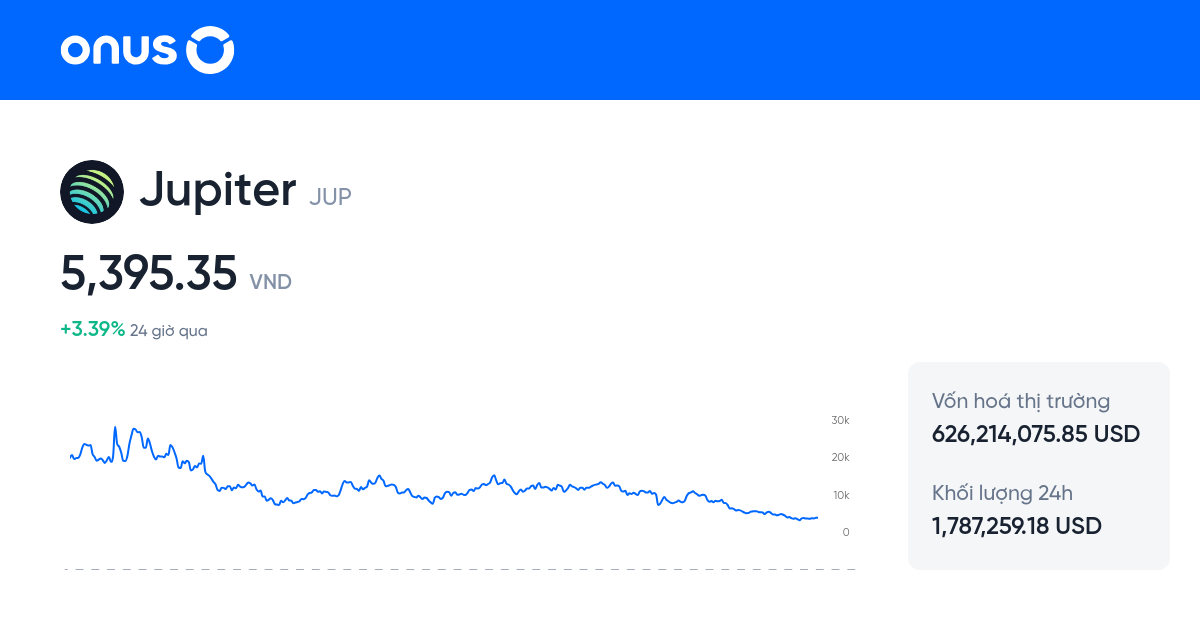
Task: Click the VND currency label
Action: pos(270,282)
